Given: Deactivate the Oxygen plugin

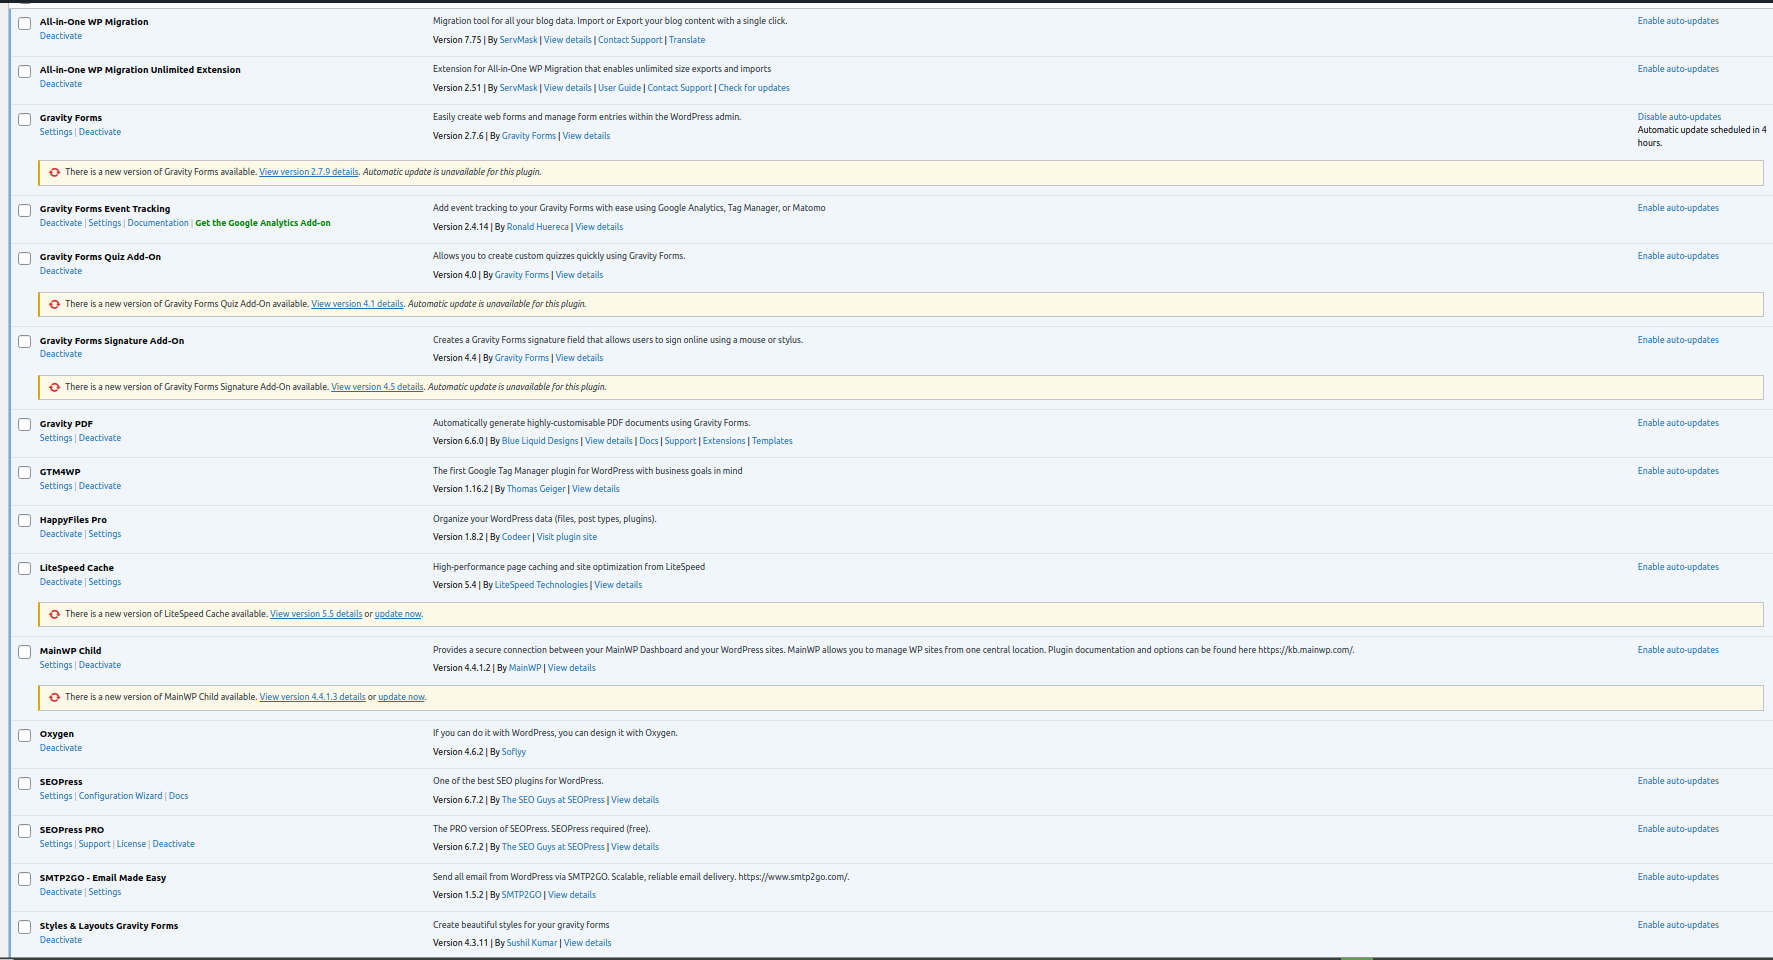Looking at the screenshot, I should click(x=61, y=748).
